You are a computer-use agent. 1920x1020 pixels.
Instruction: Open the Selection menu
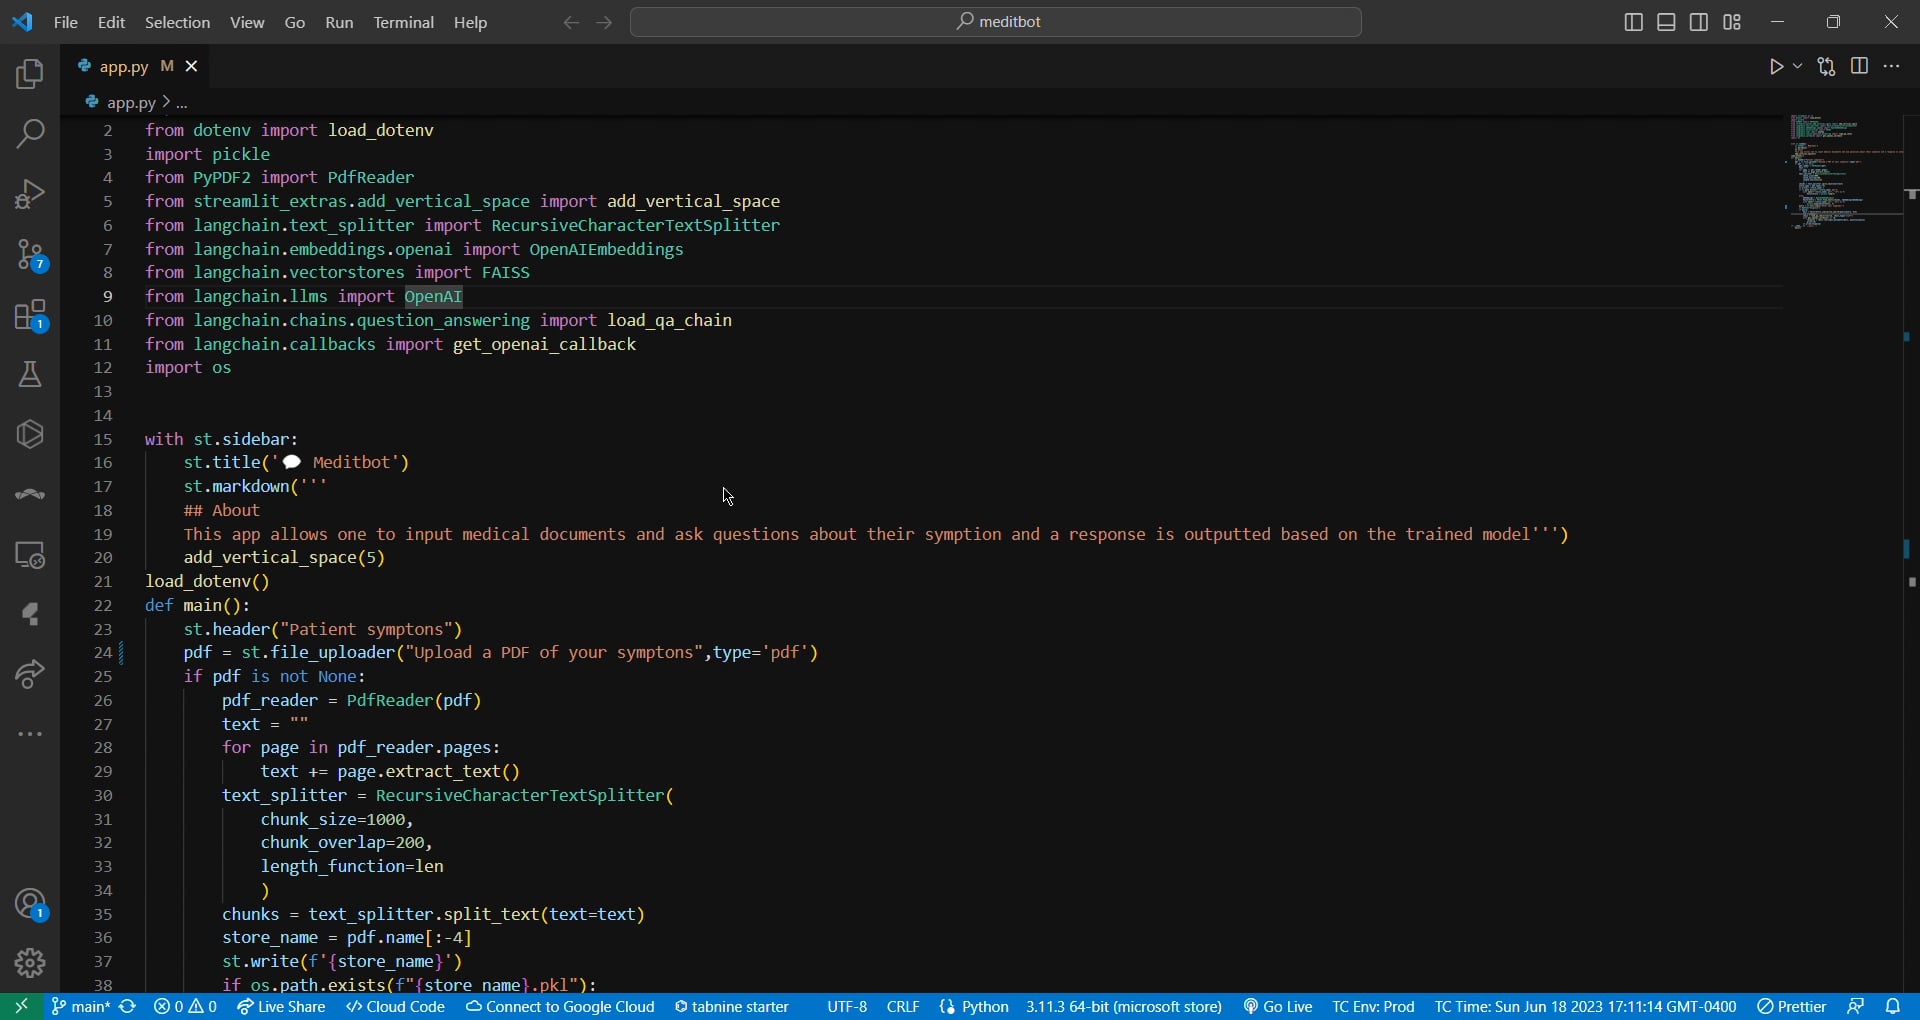(177, 22)
